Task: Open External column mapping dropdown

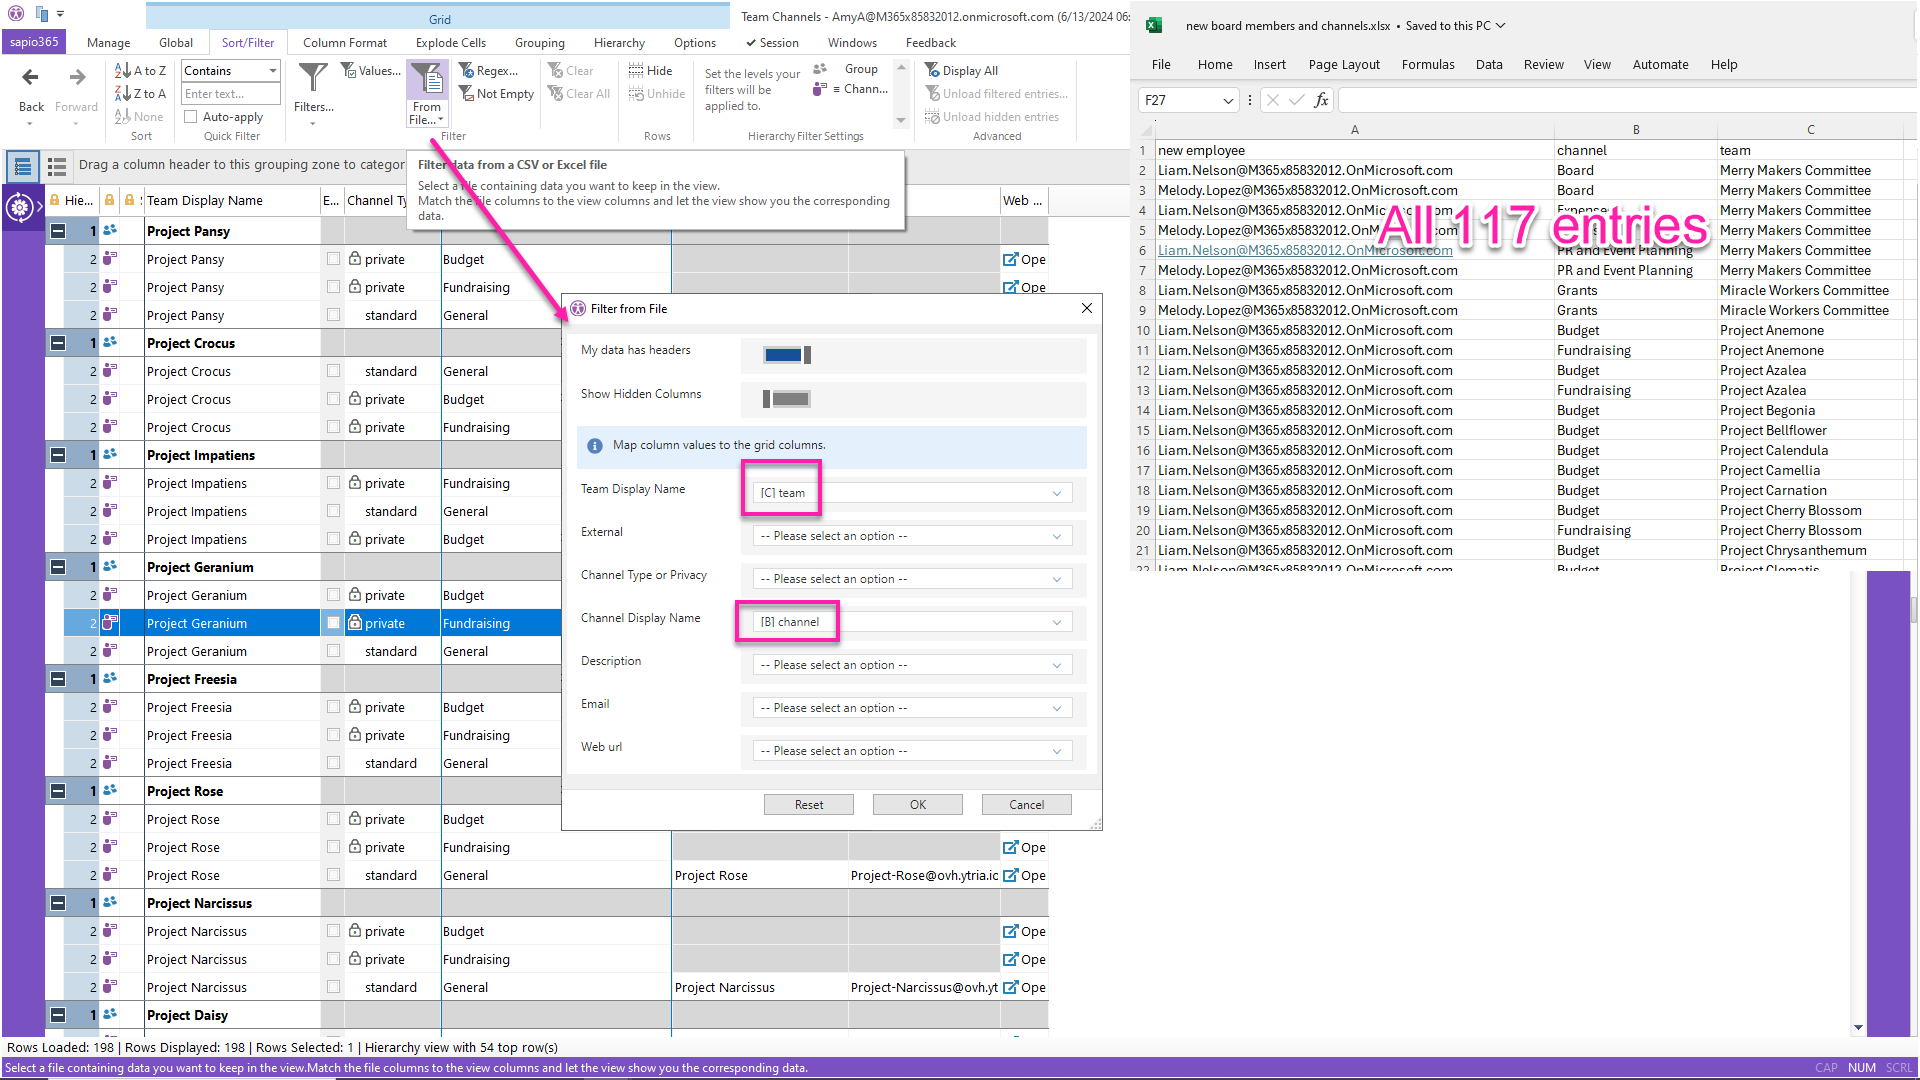Action: point(913,536)
